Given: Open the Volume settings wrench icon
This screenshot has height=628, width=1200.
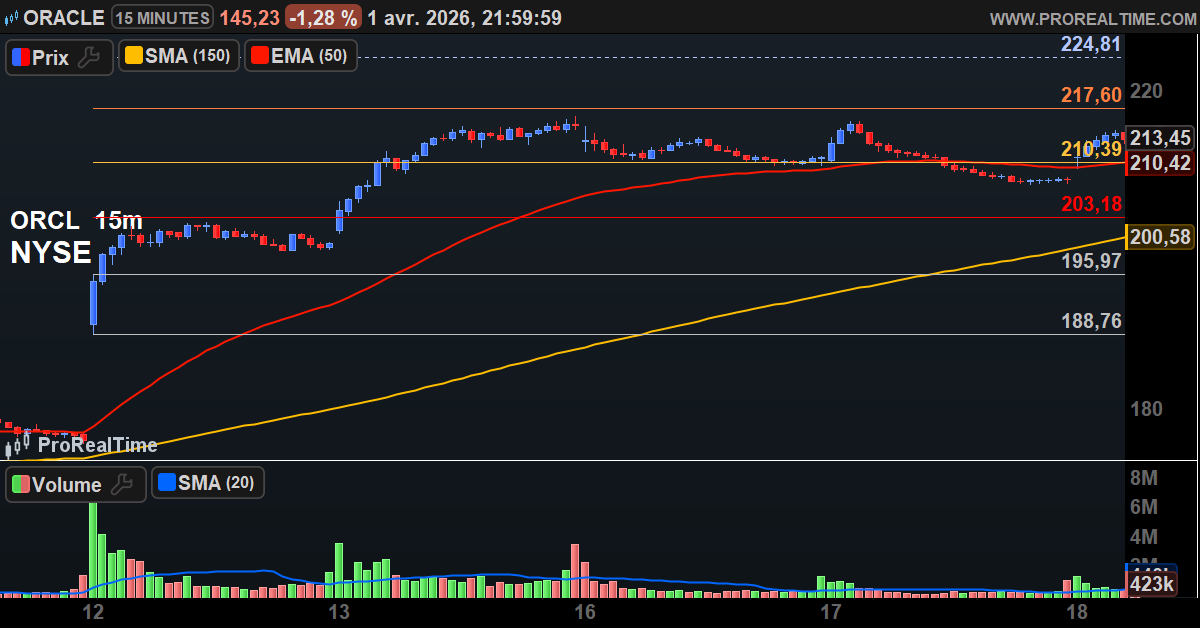Looking at the screenshot, I should click(120, 484).
